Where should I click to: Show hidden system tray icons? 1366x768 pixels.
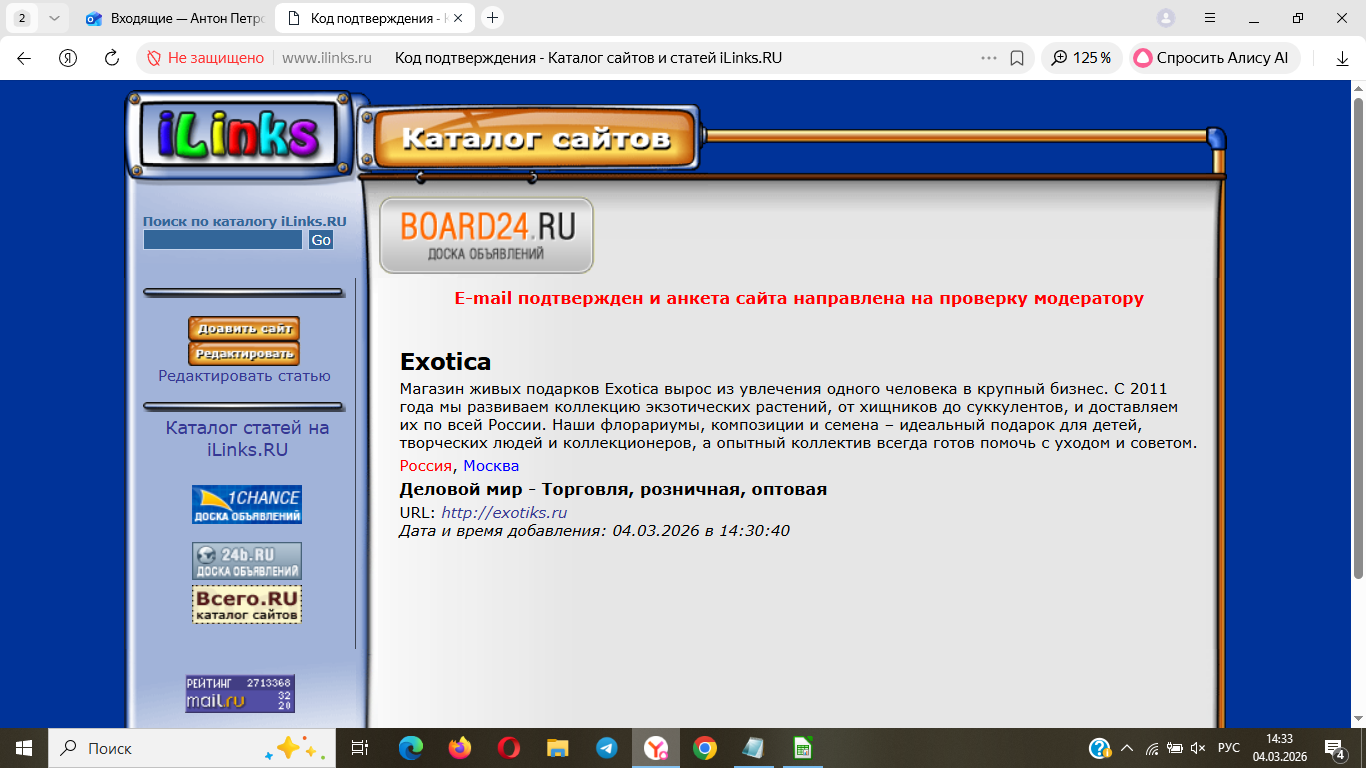click(1127, 748)
